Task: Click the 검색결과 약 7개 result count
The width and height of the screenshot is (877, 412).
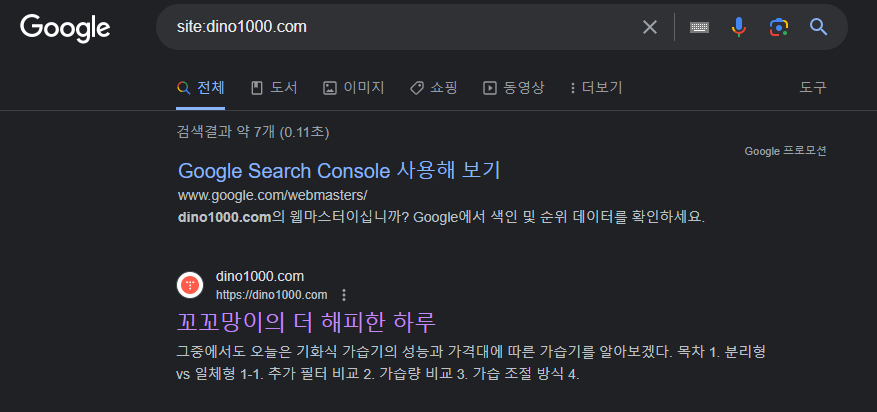Action: pos(253,132)
